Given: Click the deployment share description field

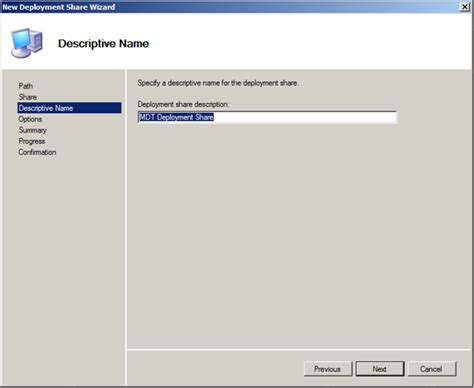Looking at the screenshot, I should click(x=267, y=117).
